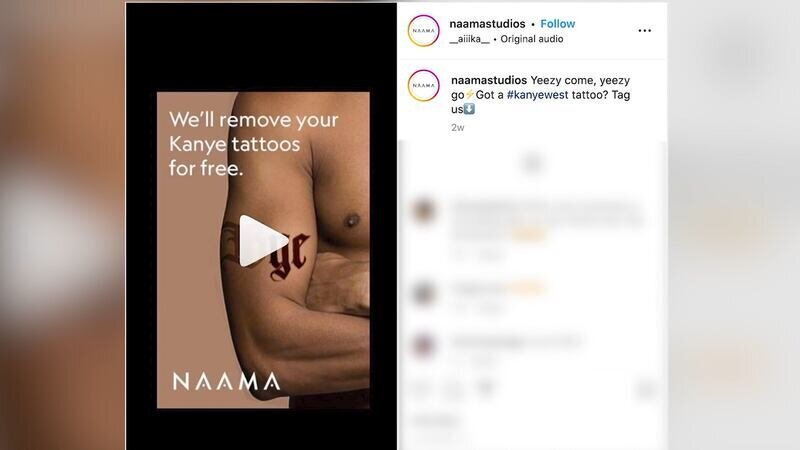Open the three-dot more options menu
The width and height of the screenshot is (800, 450).
(644, 31)
